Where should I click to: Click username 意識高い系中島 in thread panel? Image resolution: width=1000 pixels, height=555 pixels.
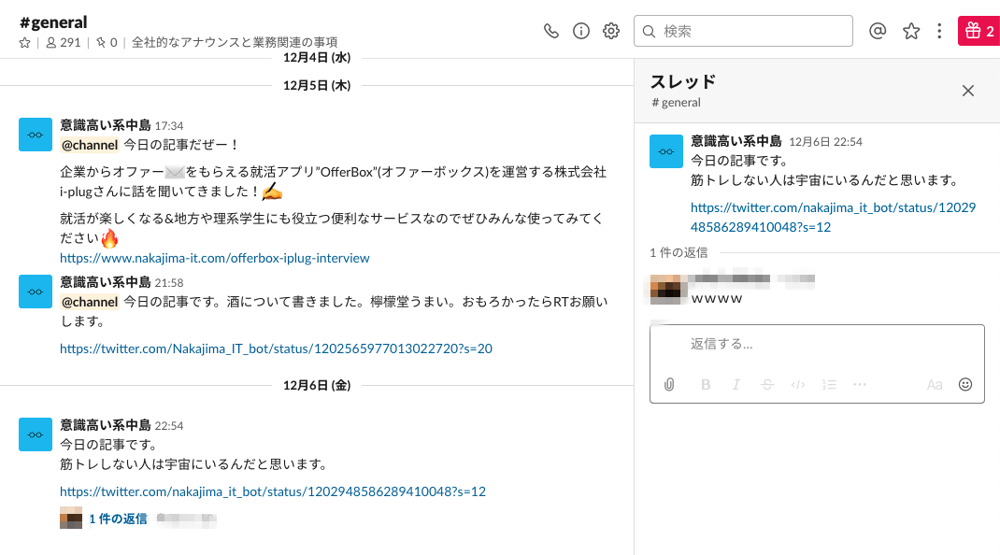click(736, 141)
